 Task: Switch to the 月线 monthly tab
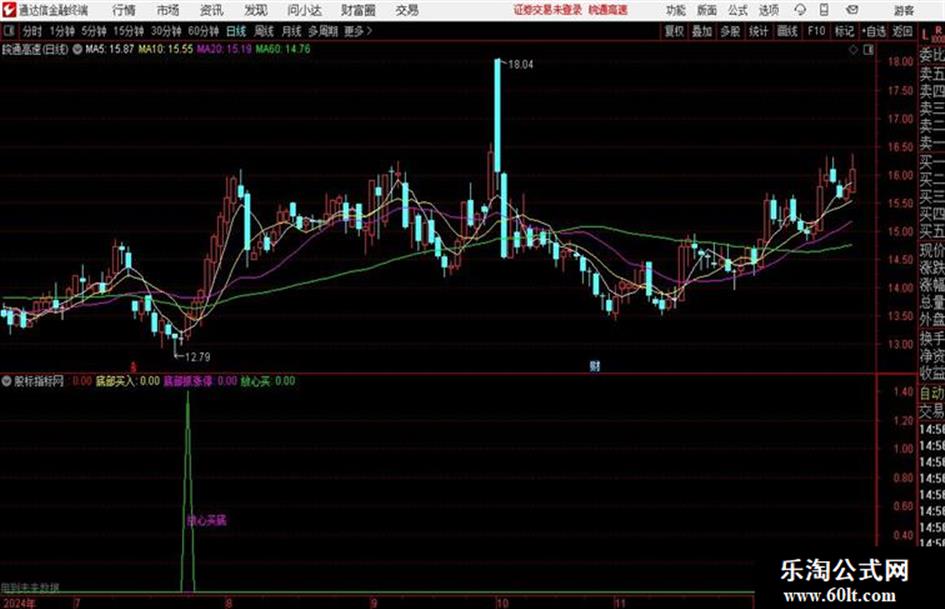292,31
